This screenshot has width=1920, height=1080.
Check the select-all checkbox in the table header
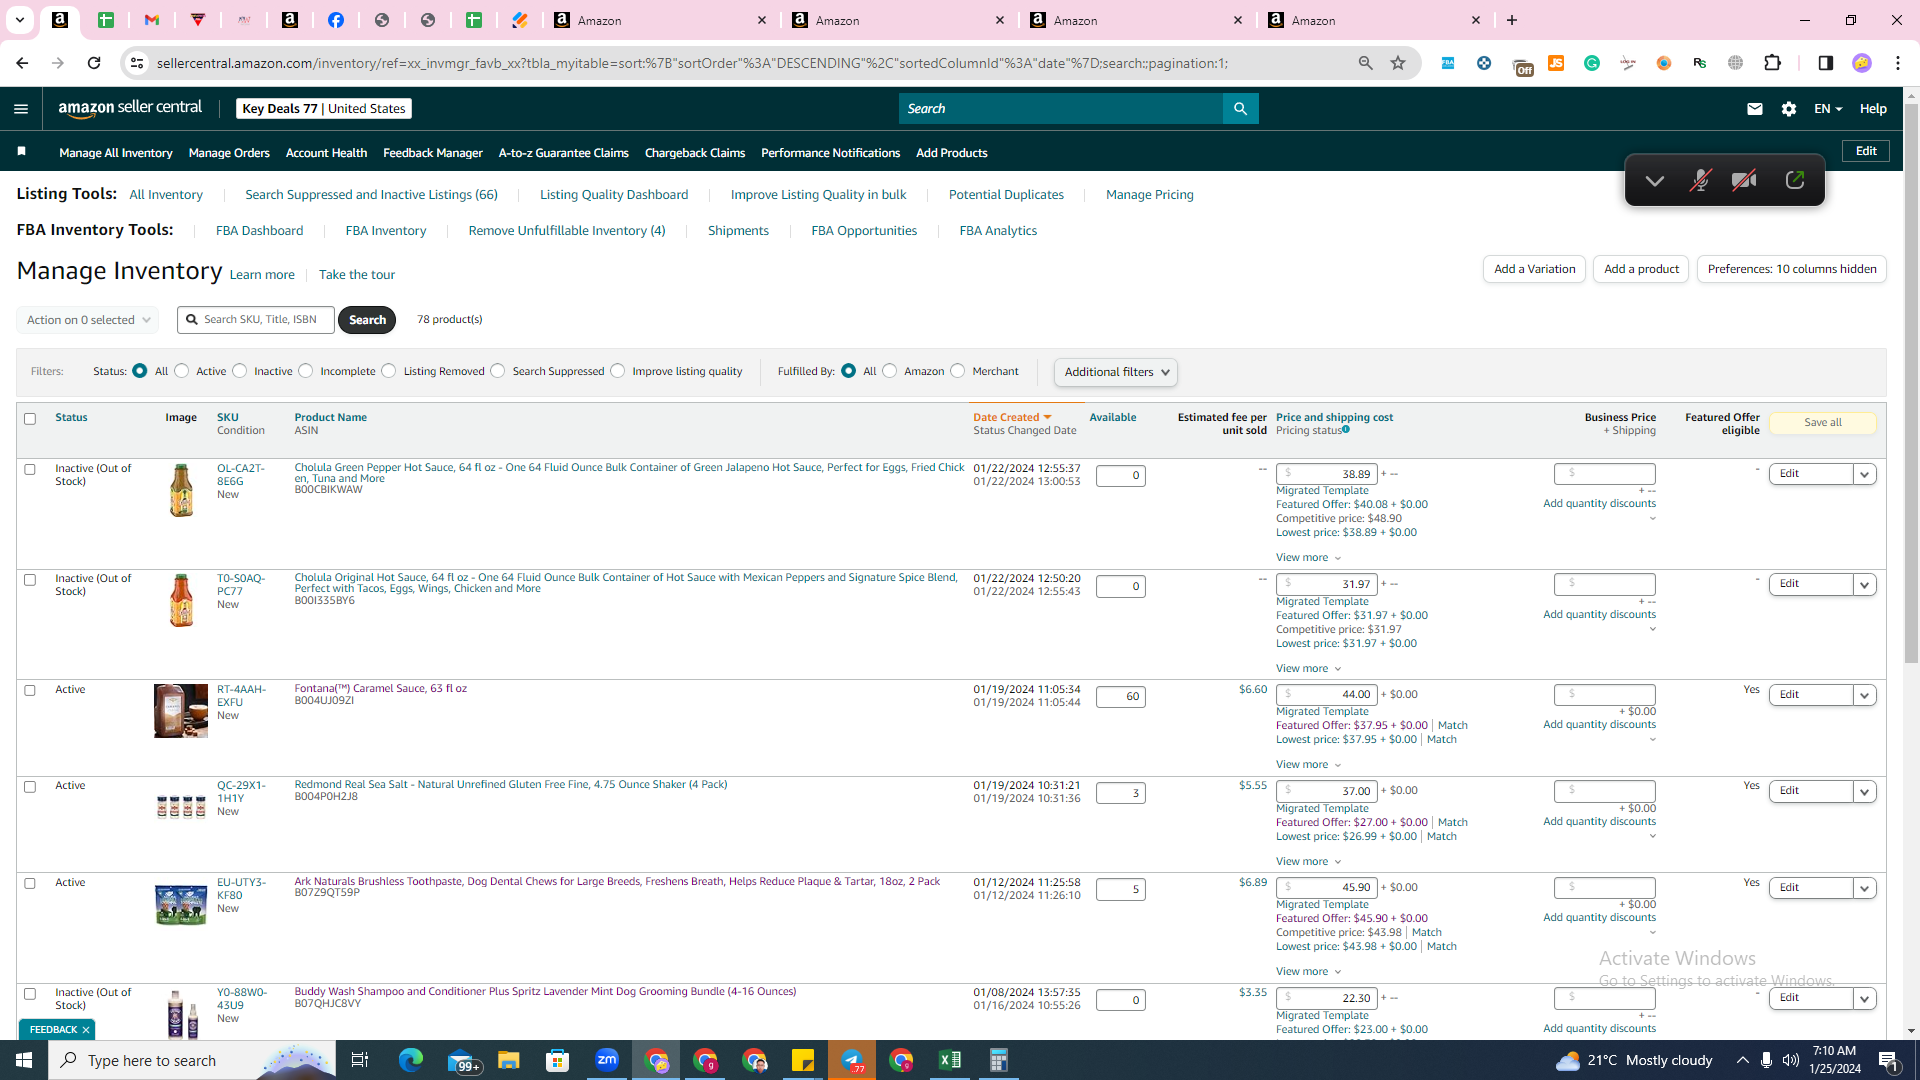[x=30, y=419]
